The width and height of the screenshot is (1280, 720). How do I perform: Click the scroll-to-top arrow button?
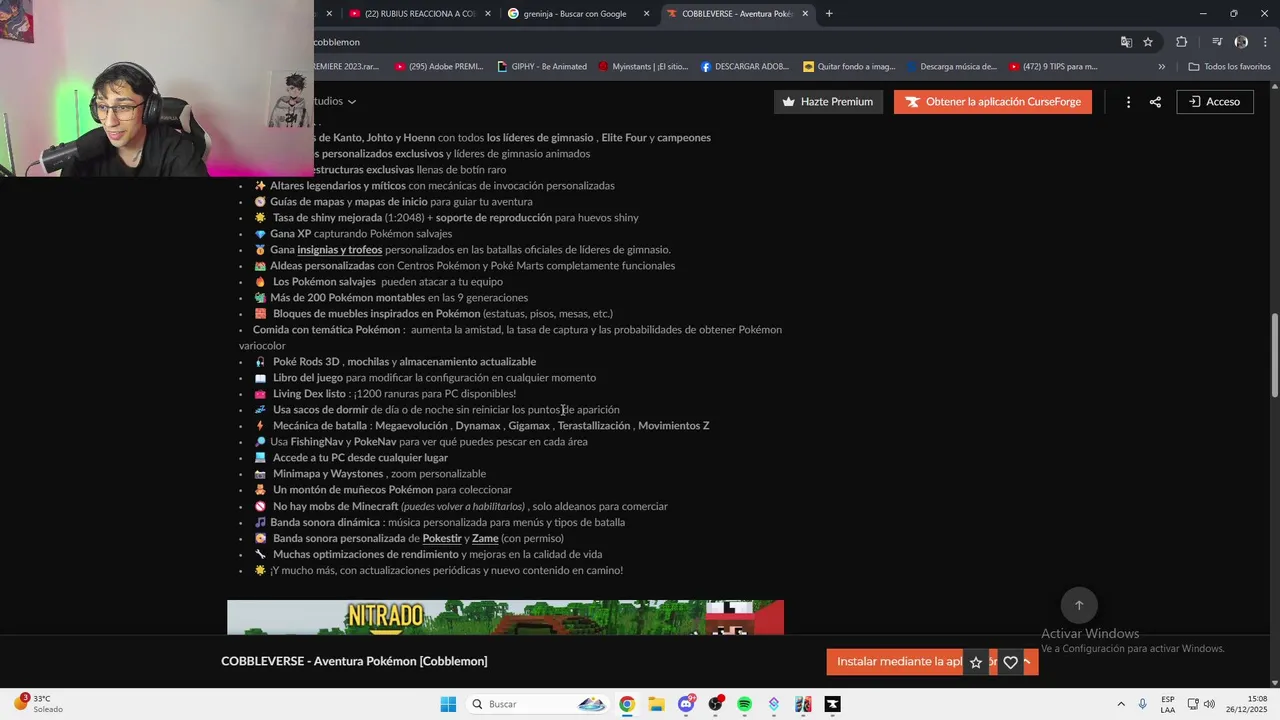pyautogui.click(x=1079, y=605)
